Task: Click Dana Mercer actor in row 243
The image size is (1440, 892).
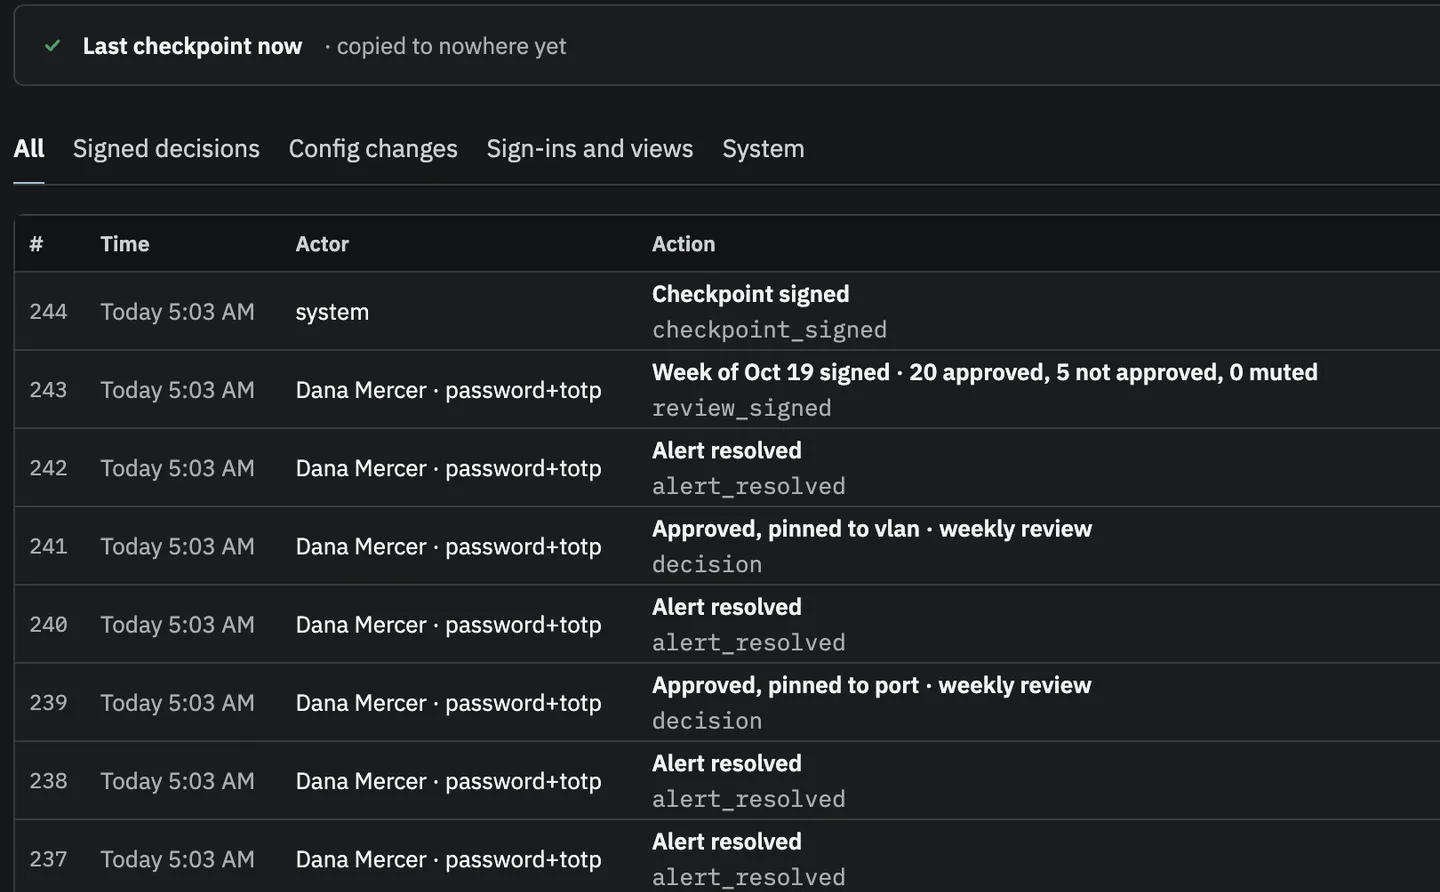Action: 448,390
